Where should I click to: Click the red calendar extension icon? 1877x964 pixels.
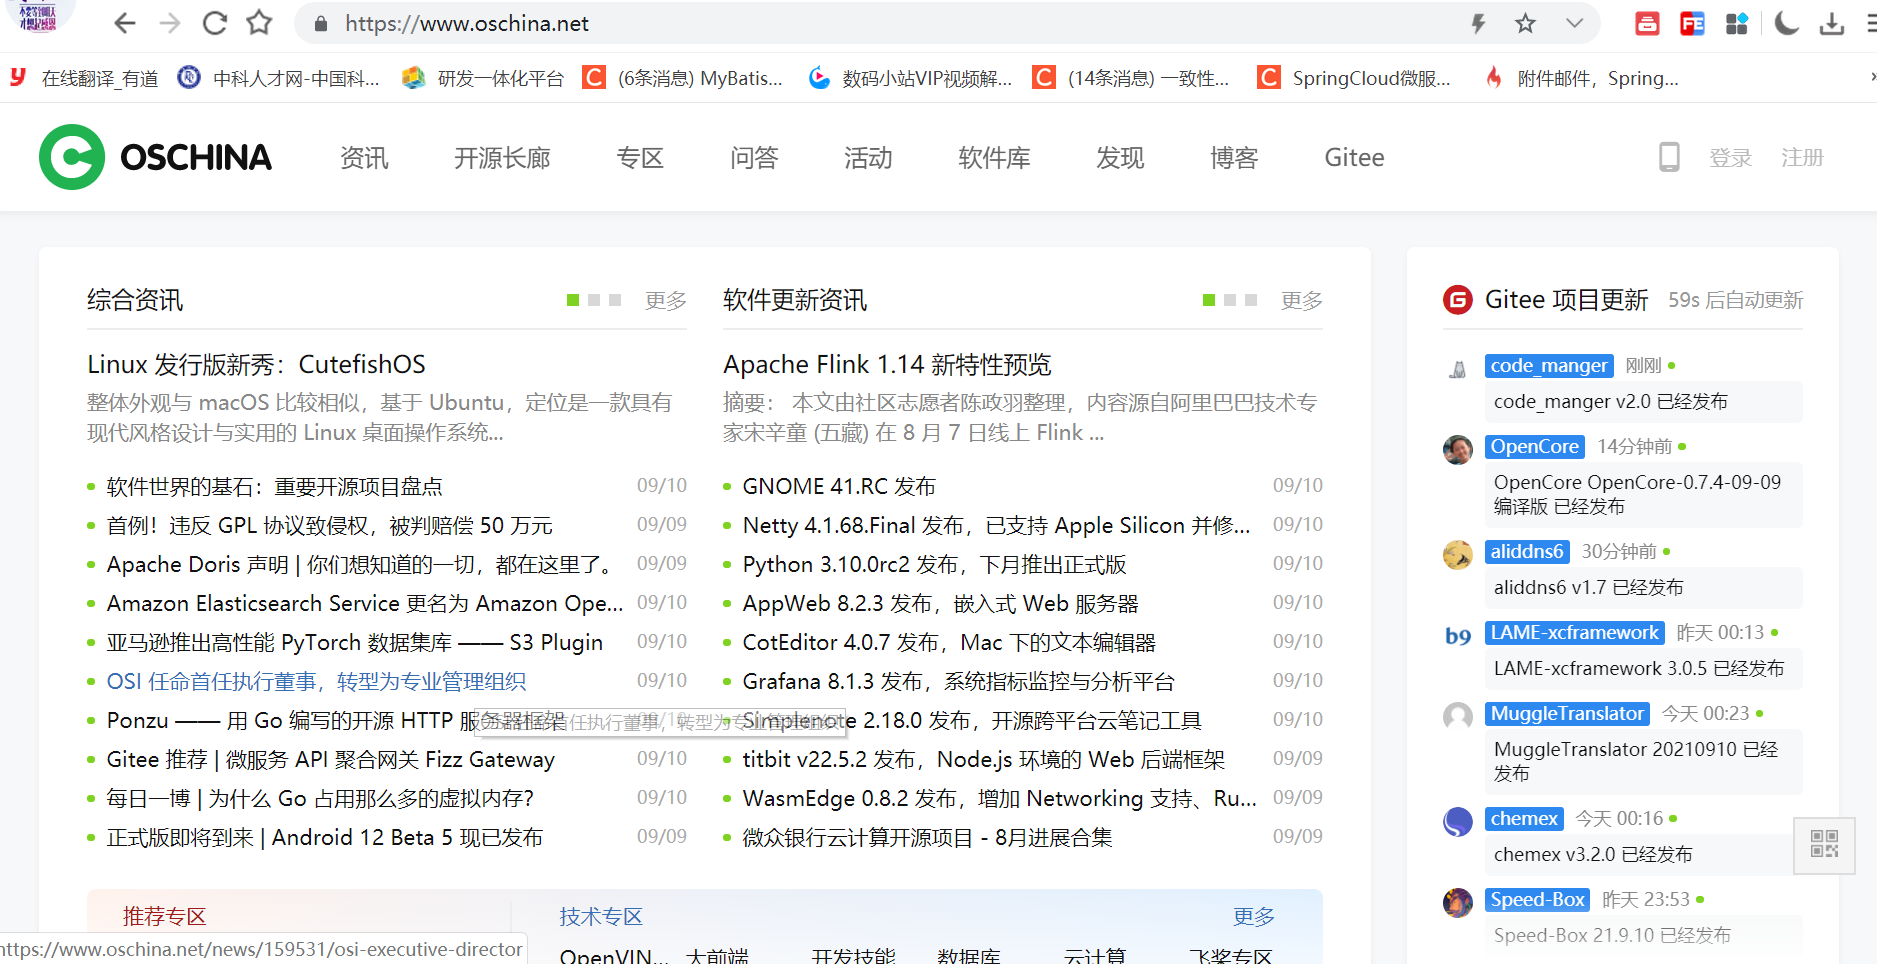[1647, 23]
